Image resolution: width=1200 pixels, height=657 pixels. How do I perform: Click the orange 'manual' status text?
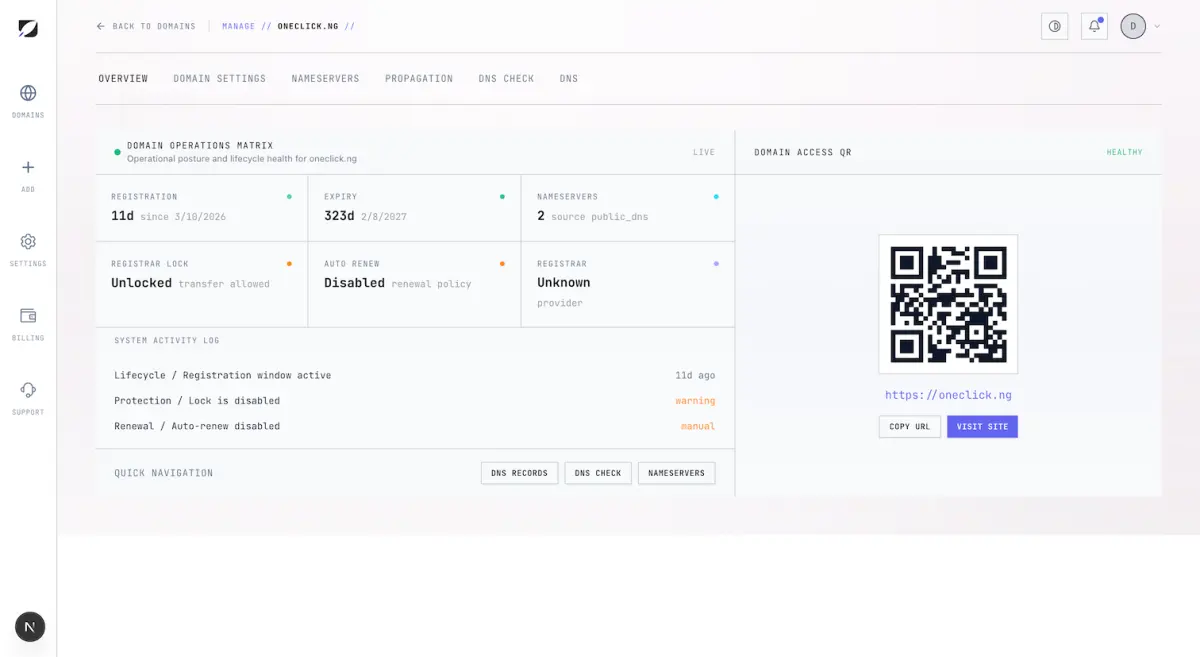click(x=698, y=426)
